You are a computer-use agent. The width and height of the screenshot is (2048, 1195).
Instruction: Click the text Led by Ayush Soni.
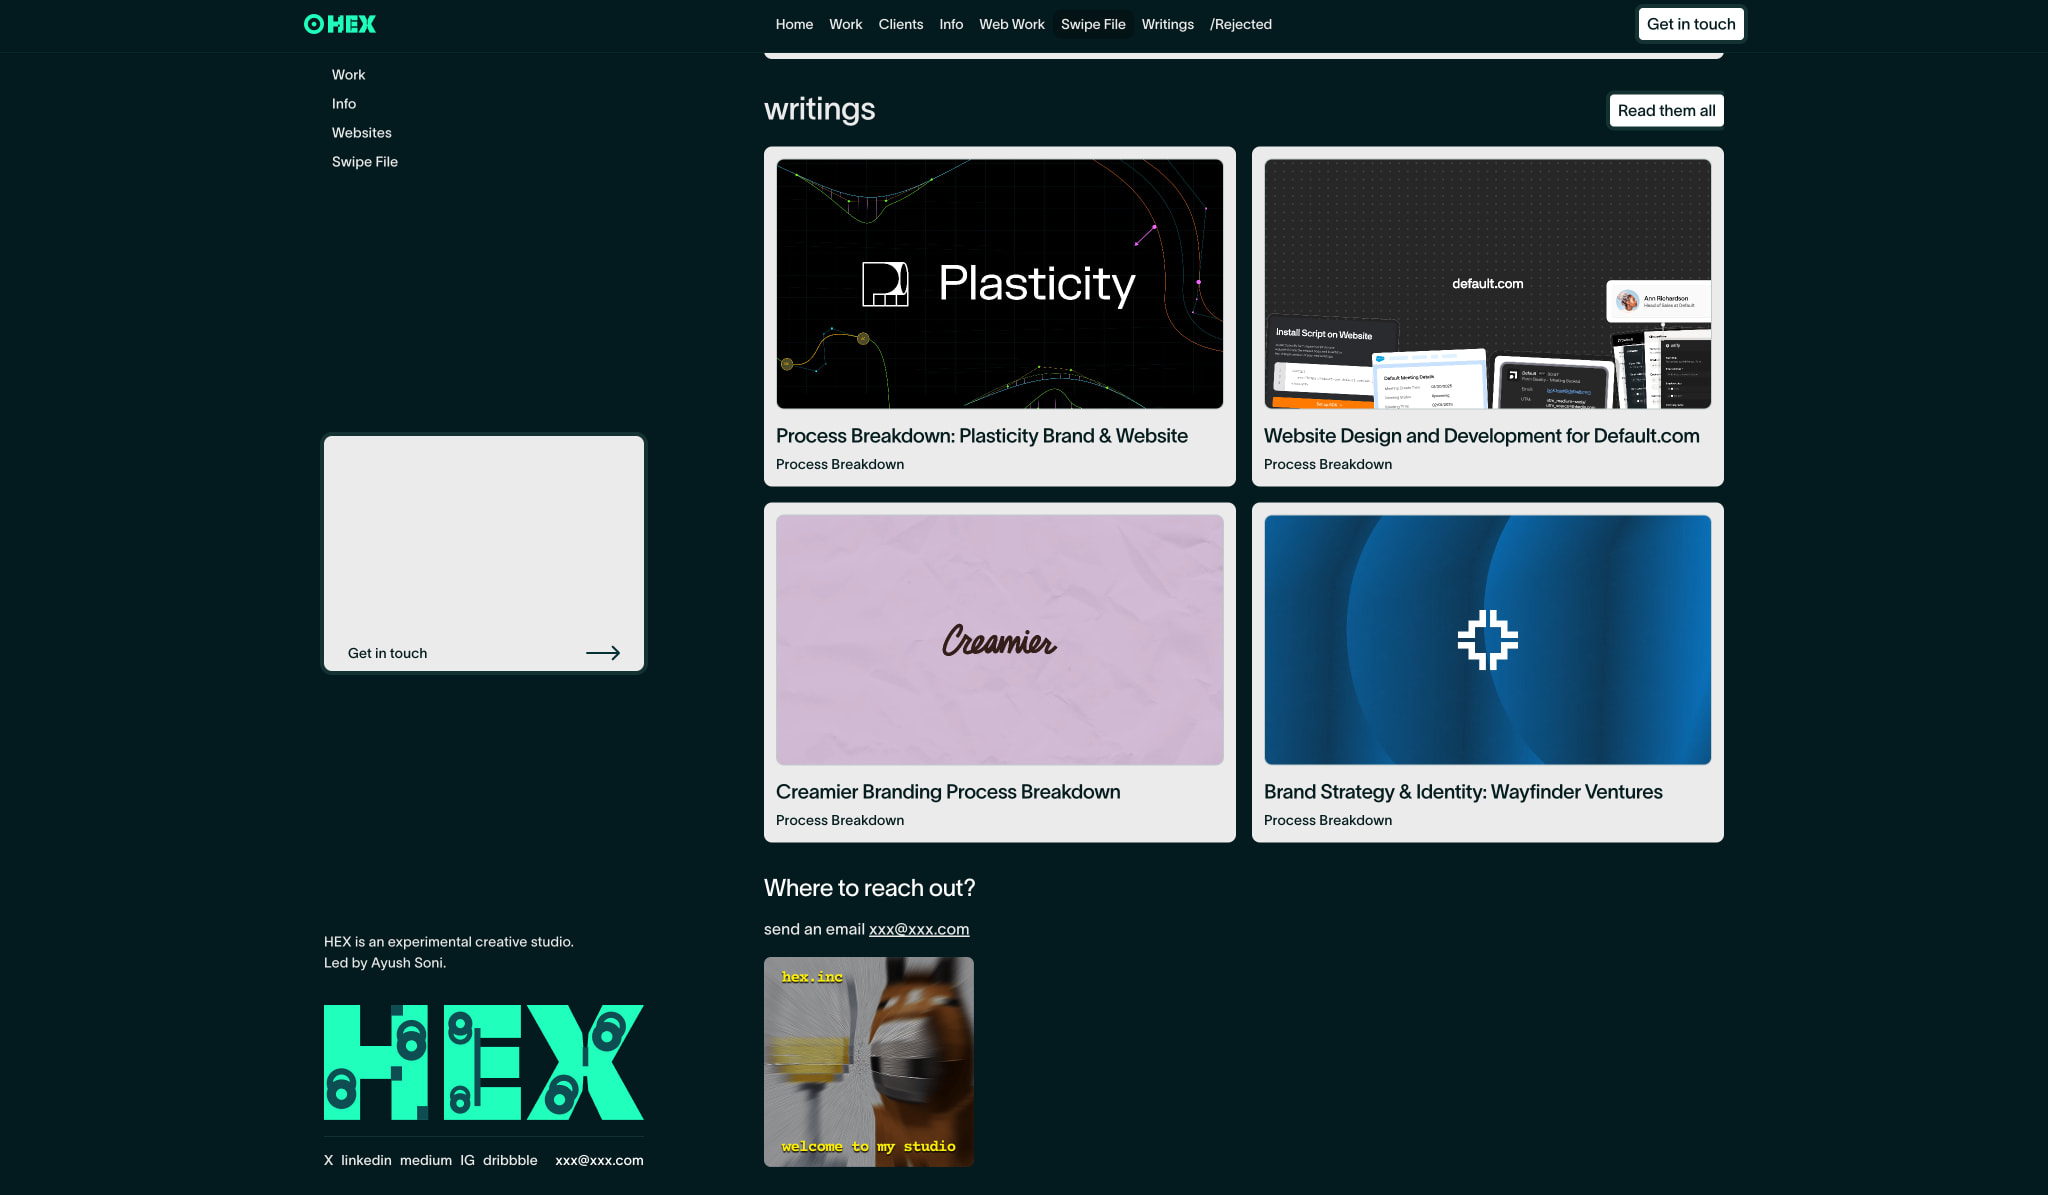coord(385,963)
